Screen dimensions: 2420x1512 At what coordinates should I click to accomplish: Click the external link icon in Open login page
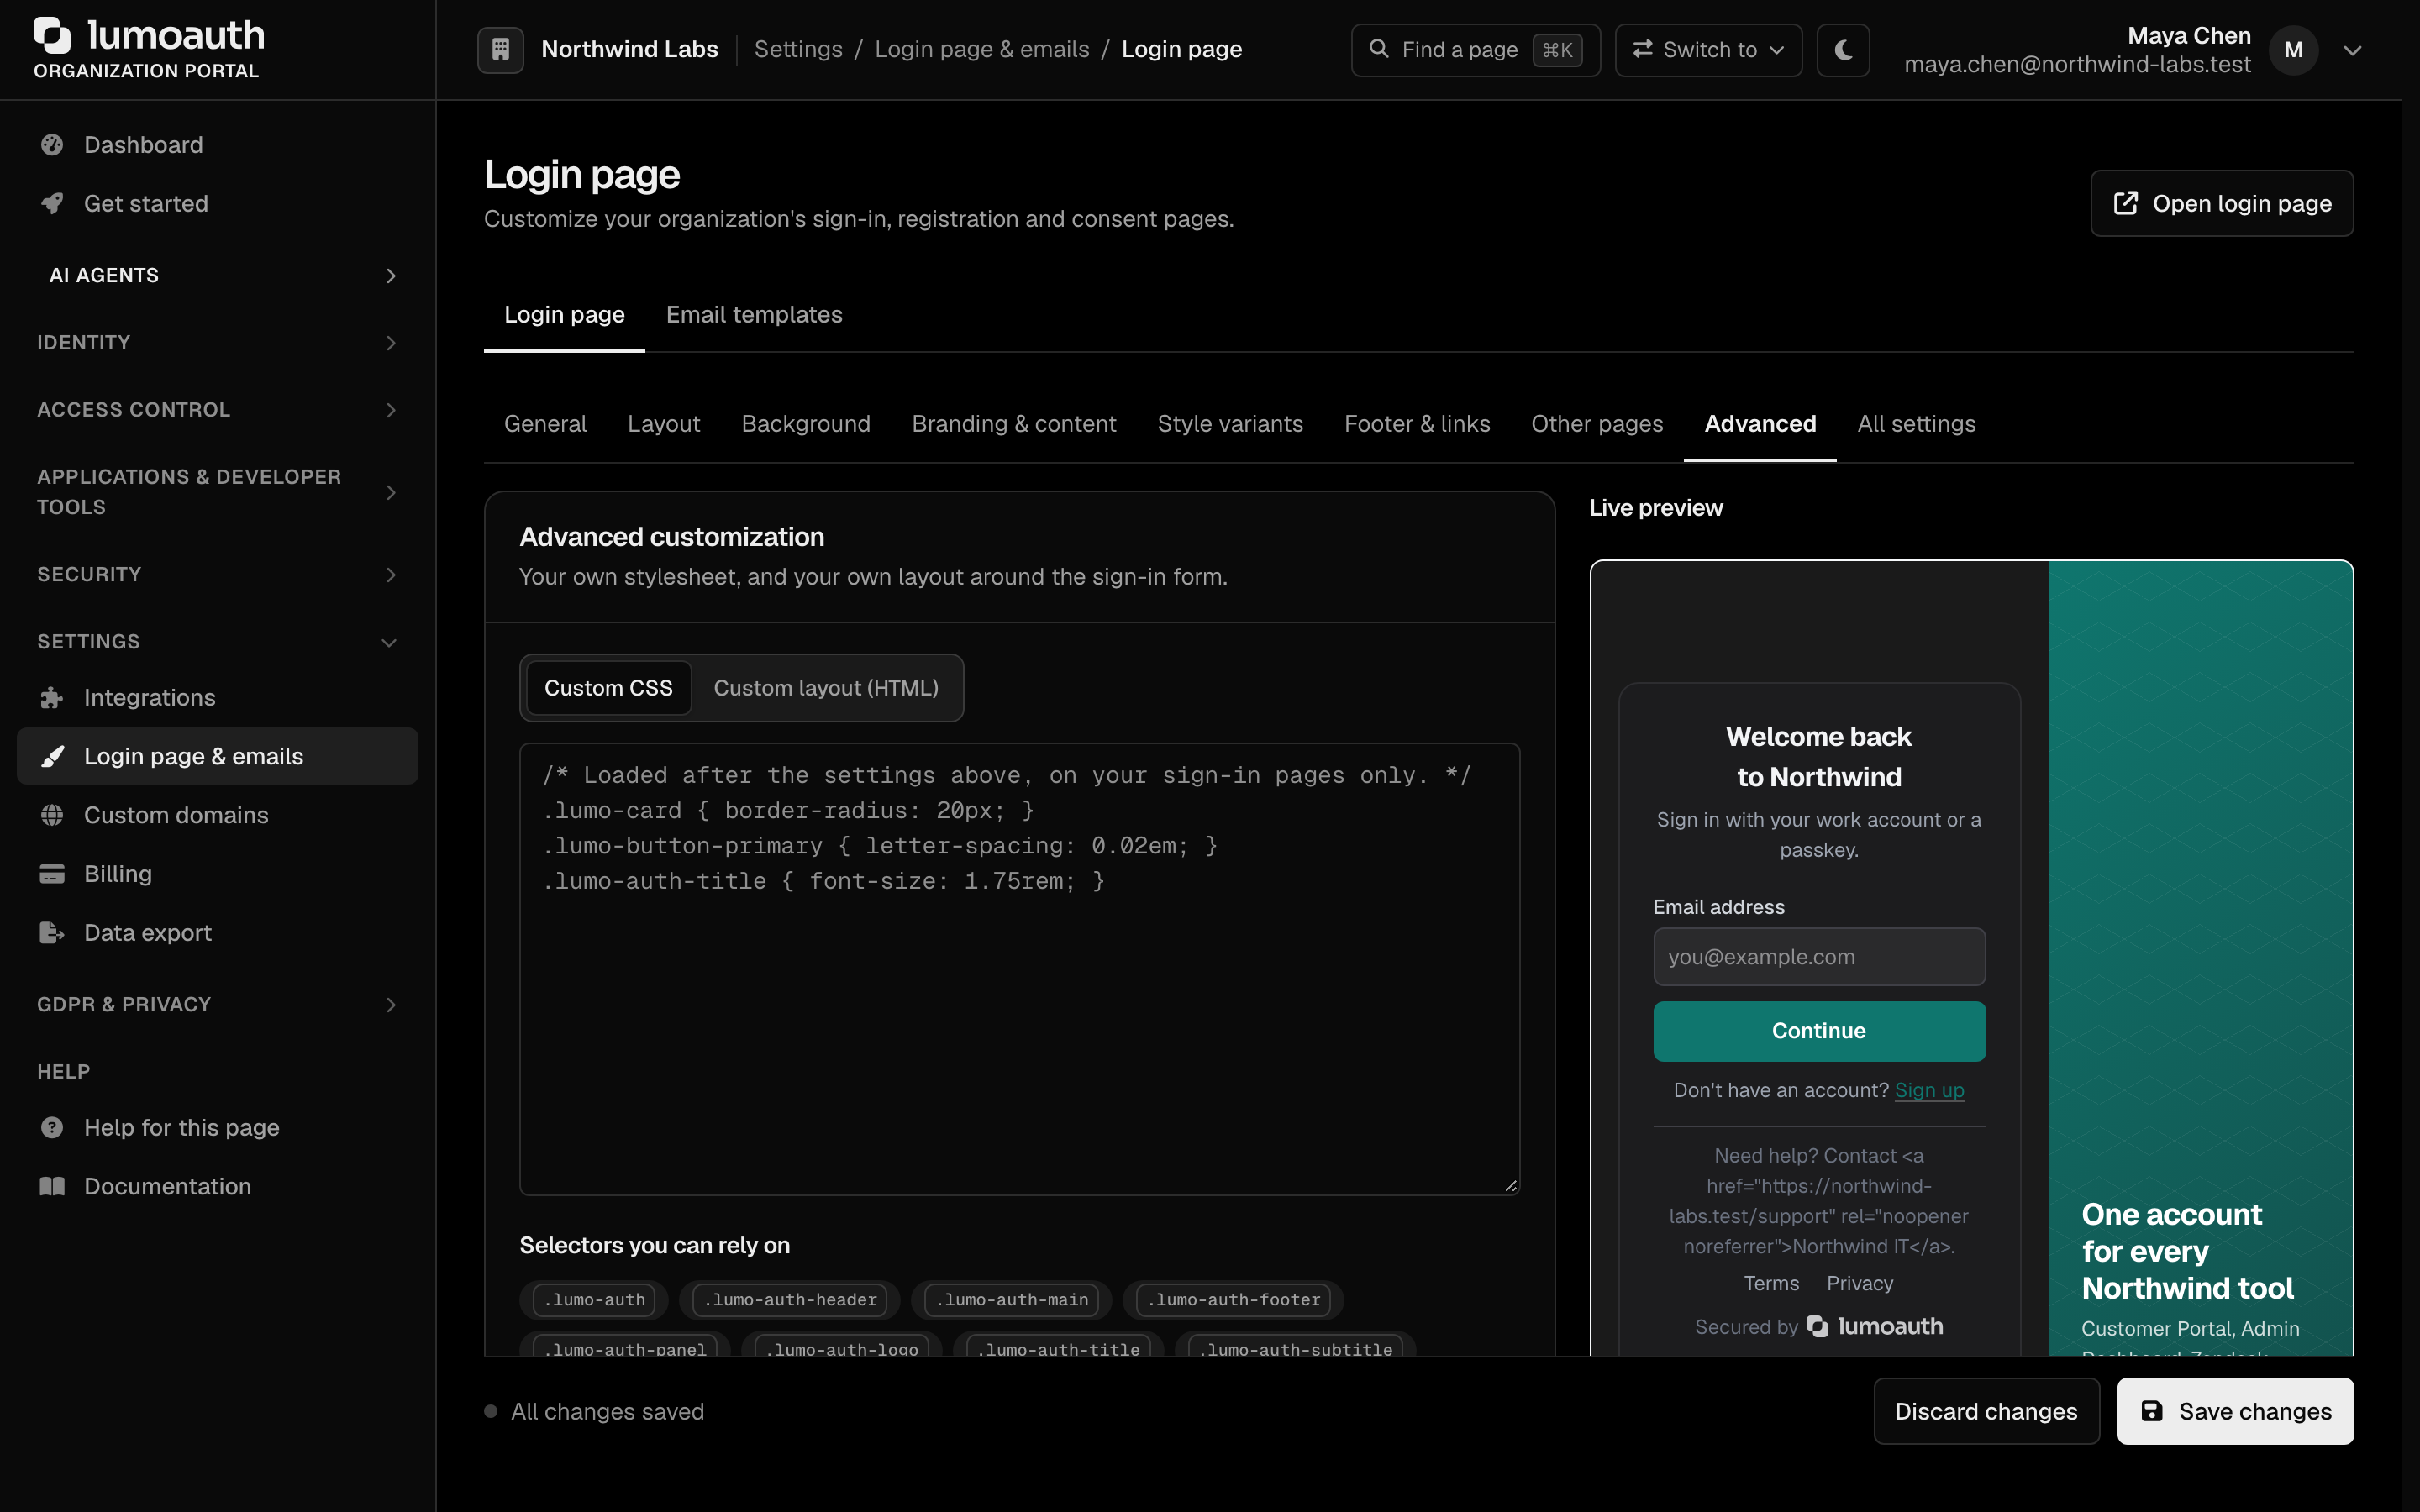tap(2126, 204)
